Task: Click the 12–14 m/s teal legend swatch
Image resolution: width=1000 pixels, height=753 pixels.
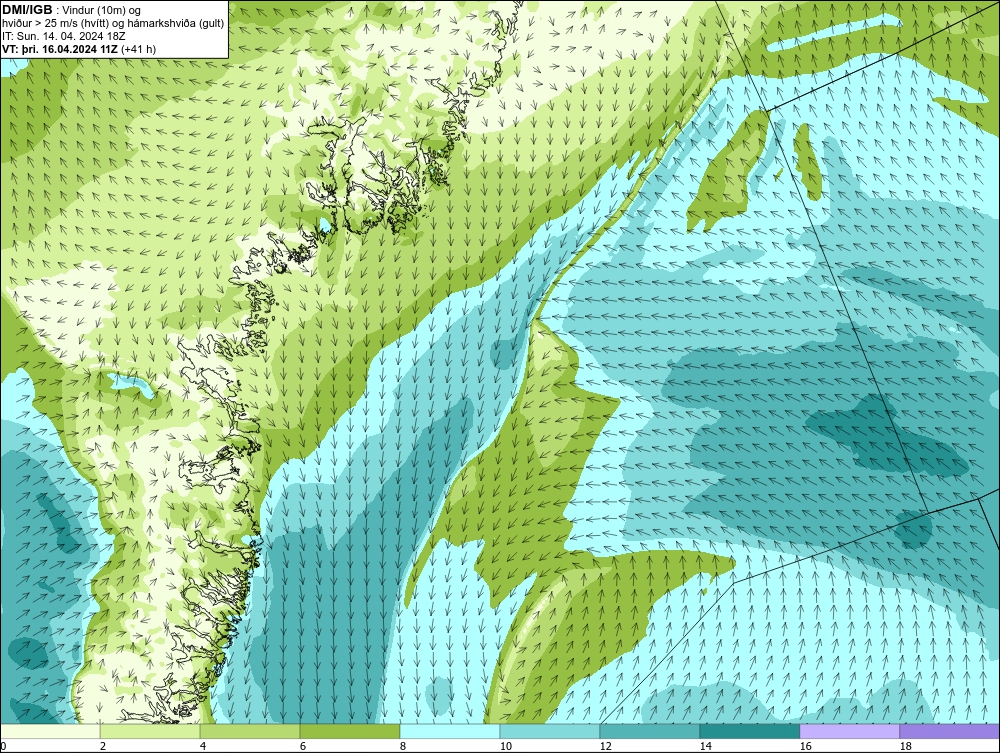Action: tap(649, 731)
